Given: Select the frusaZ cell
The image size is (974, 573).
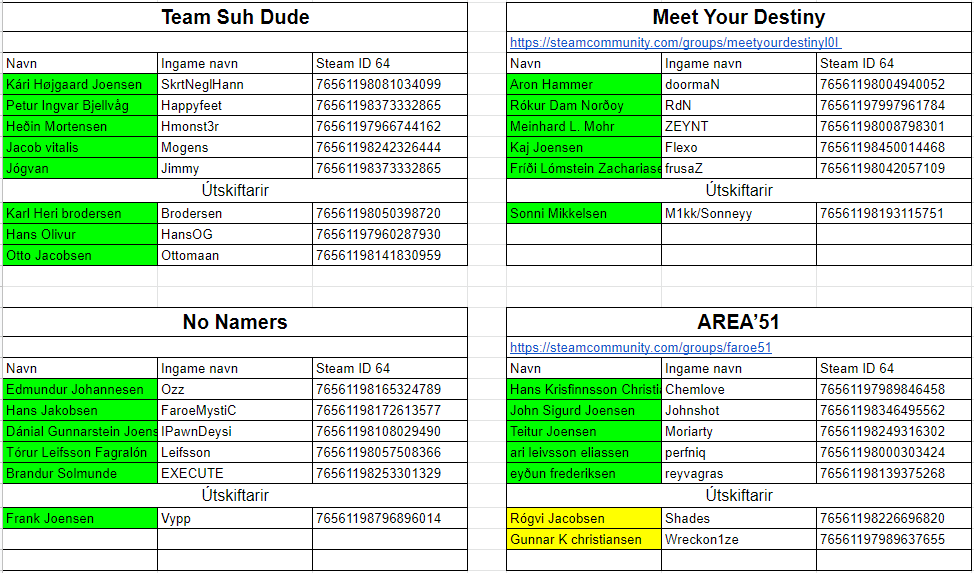Looking at the screenshot, I should tap(739, 169).
